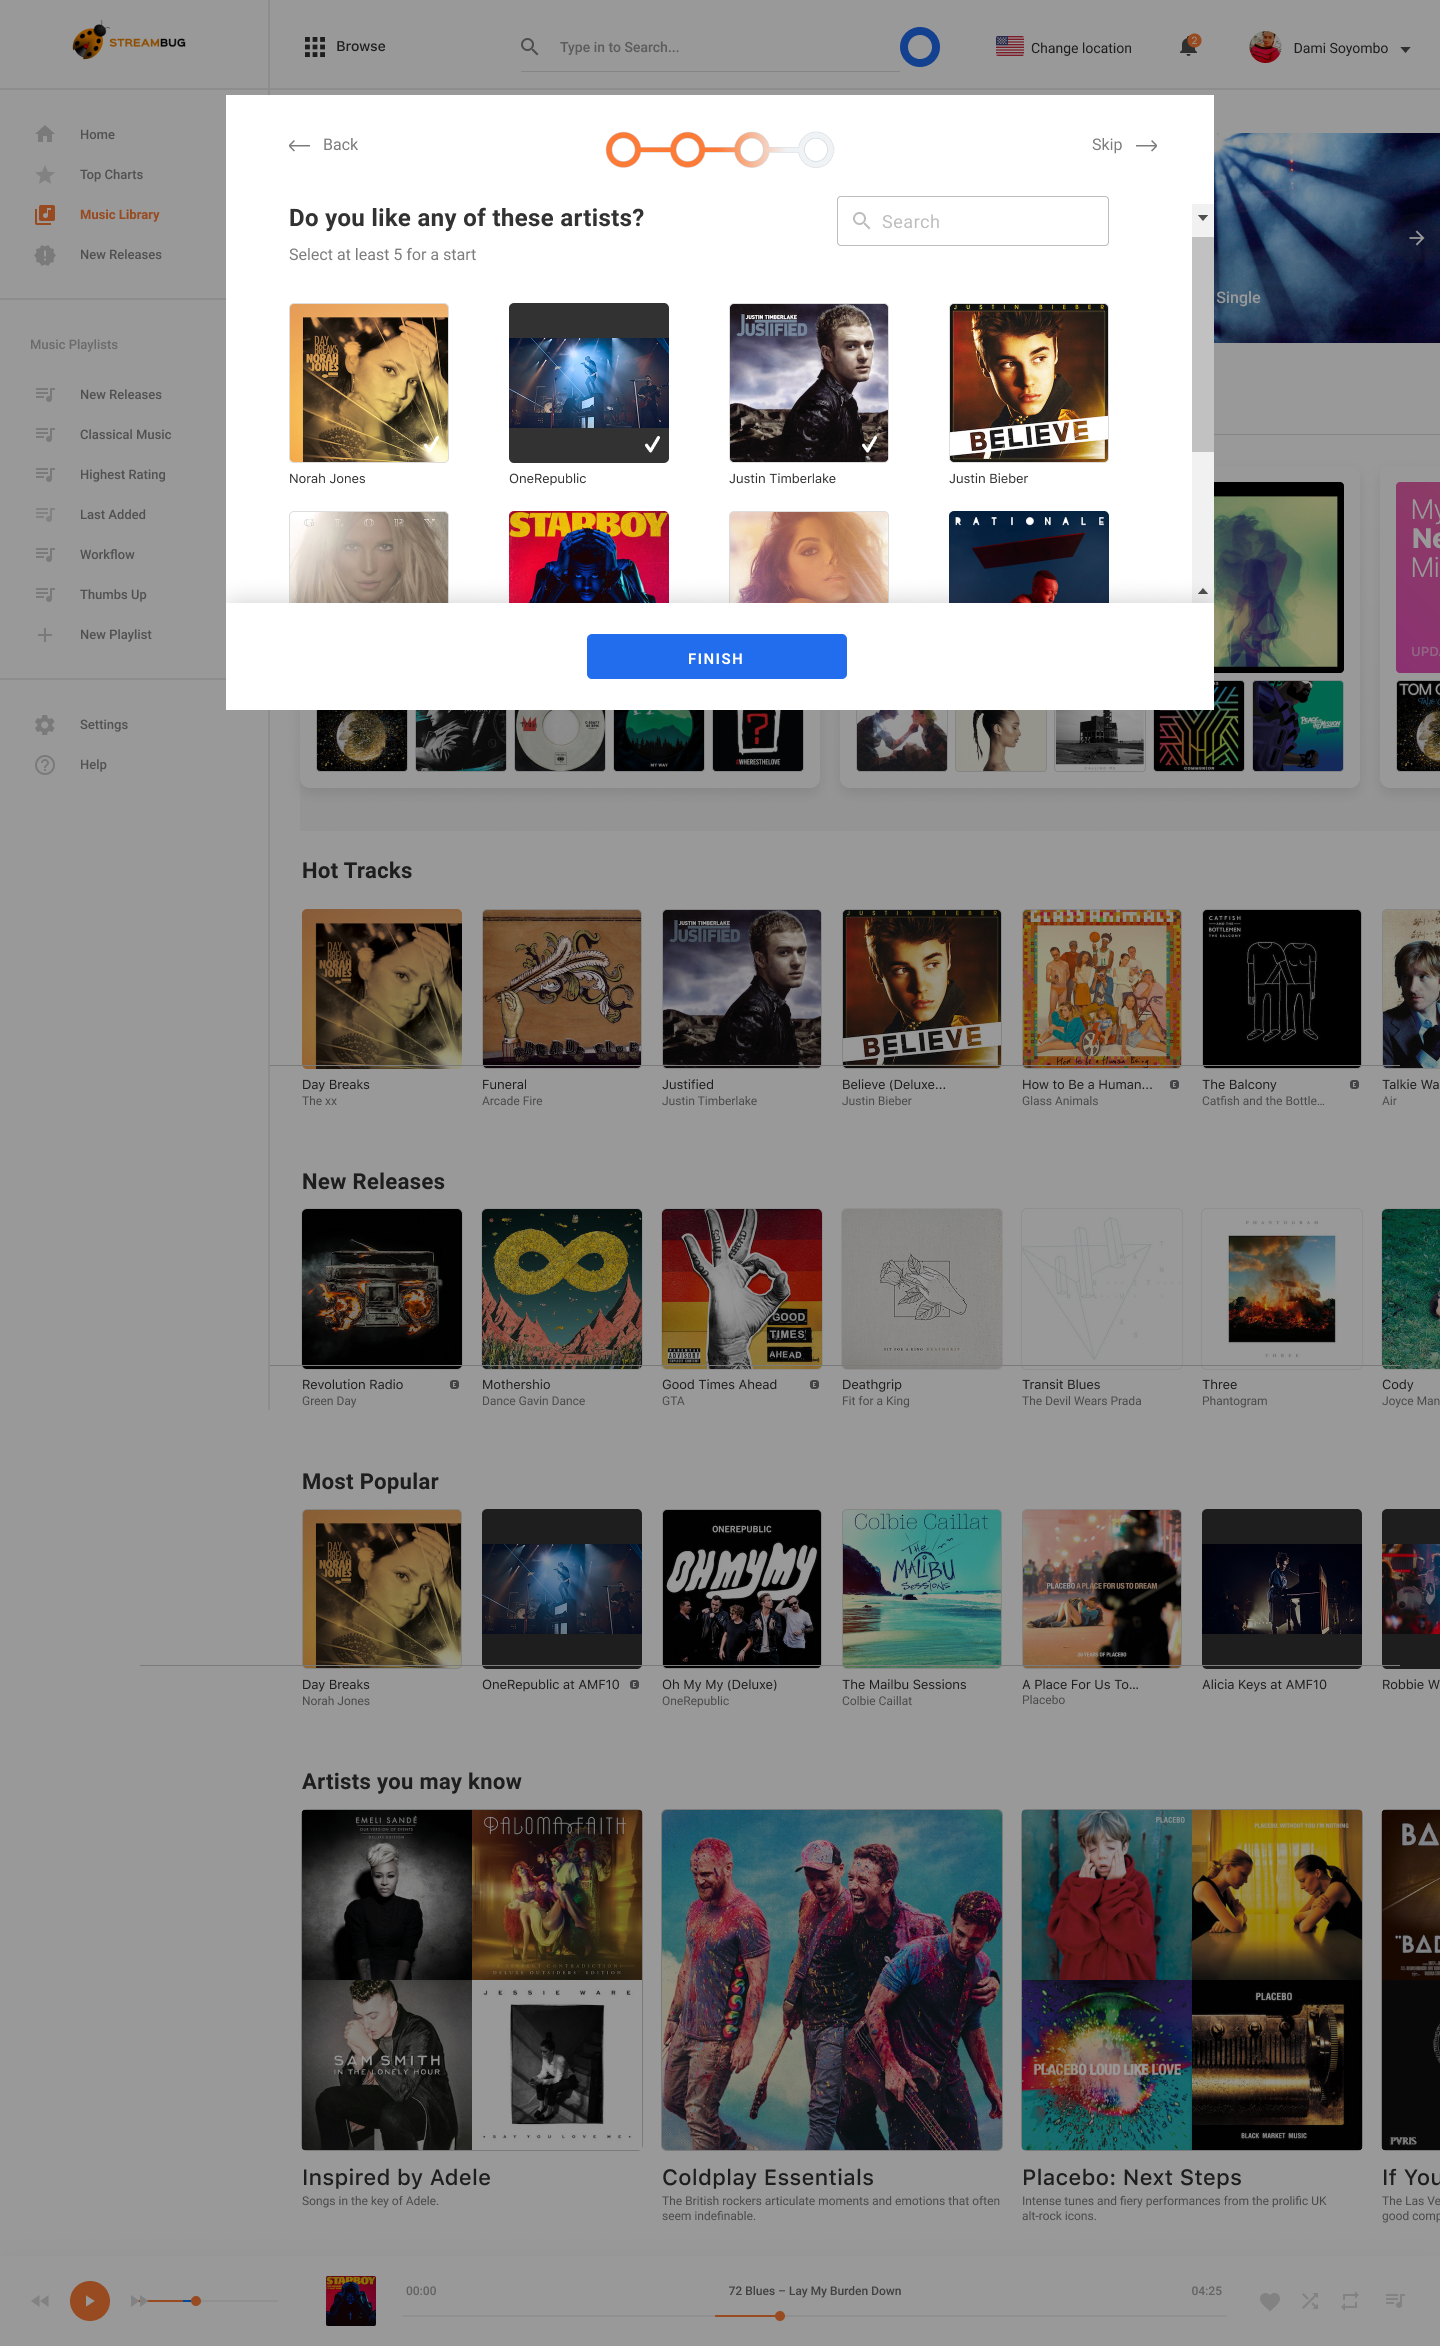Click the scroll down arrow of dialog list

coord(1203,217)
